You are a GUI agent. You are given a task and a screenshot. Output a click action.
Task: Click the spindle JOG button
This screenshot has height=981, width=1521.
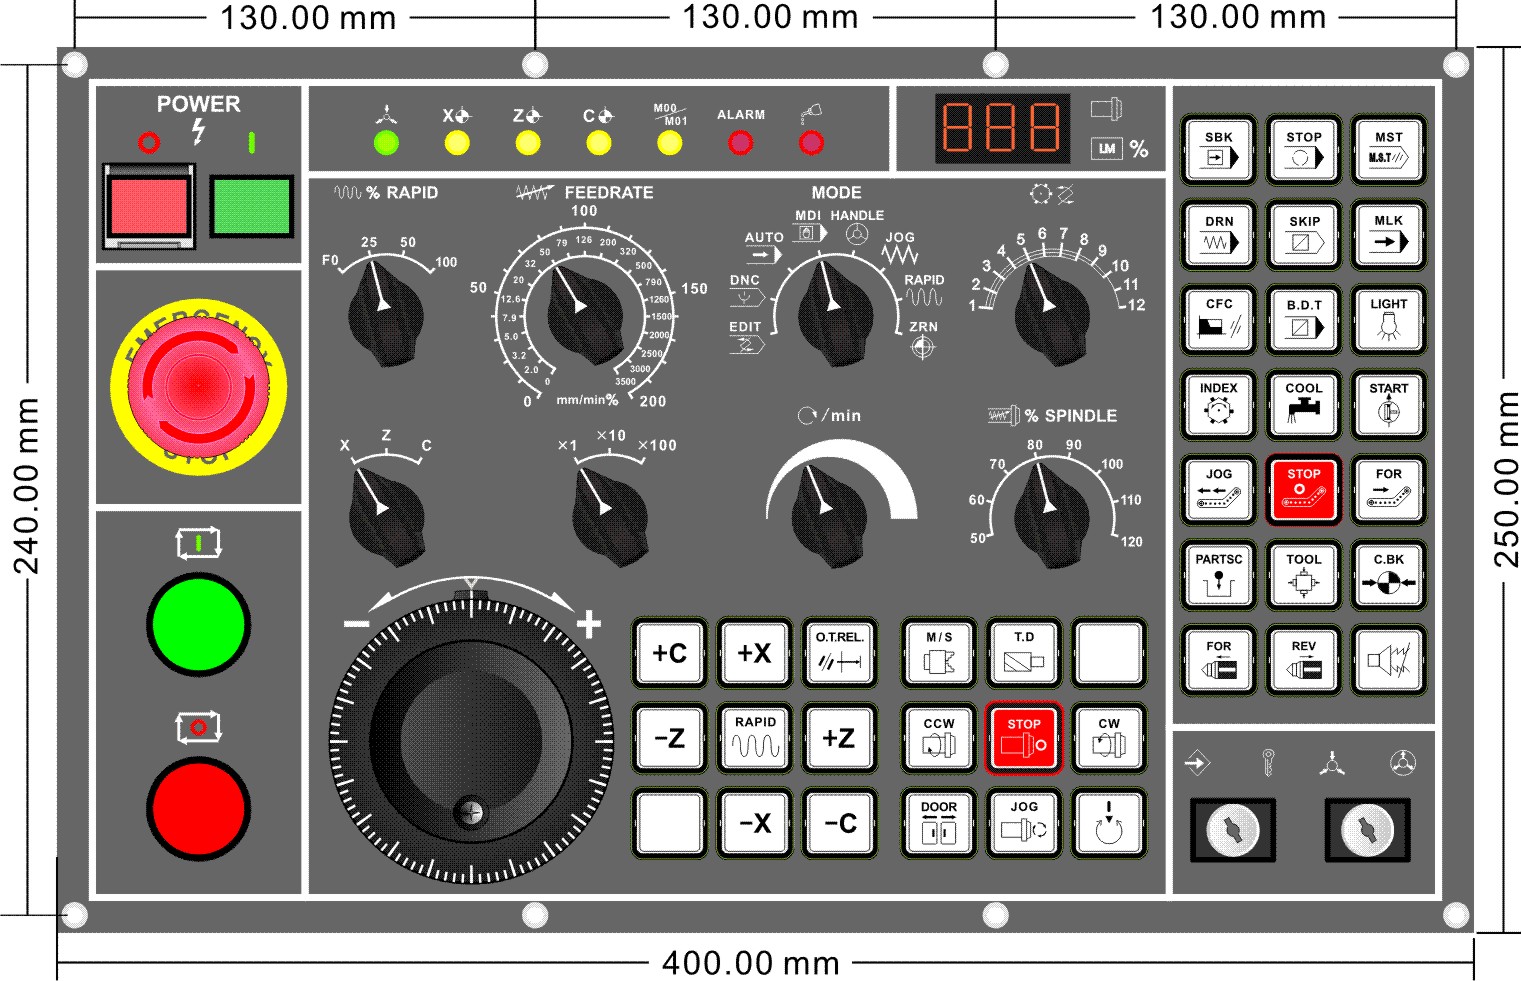[x=1023, y=824]
